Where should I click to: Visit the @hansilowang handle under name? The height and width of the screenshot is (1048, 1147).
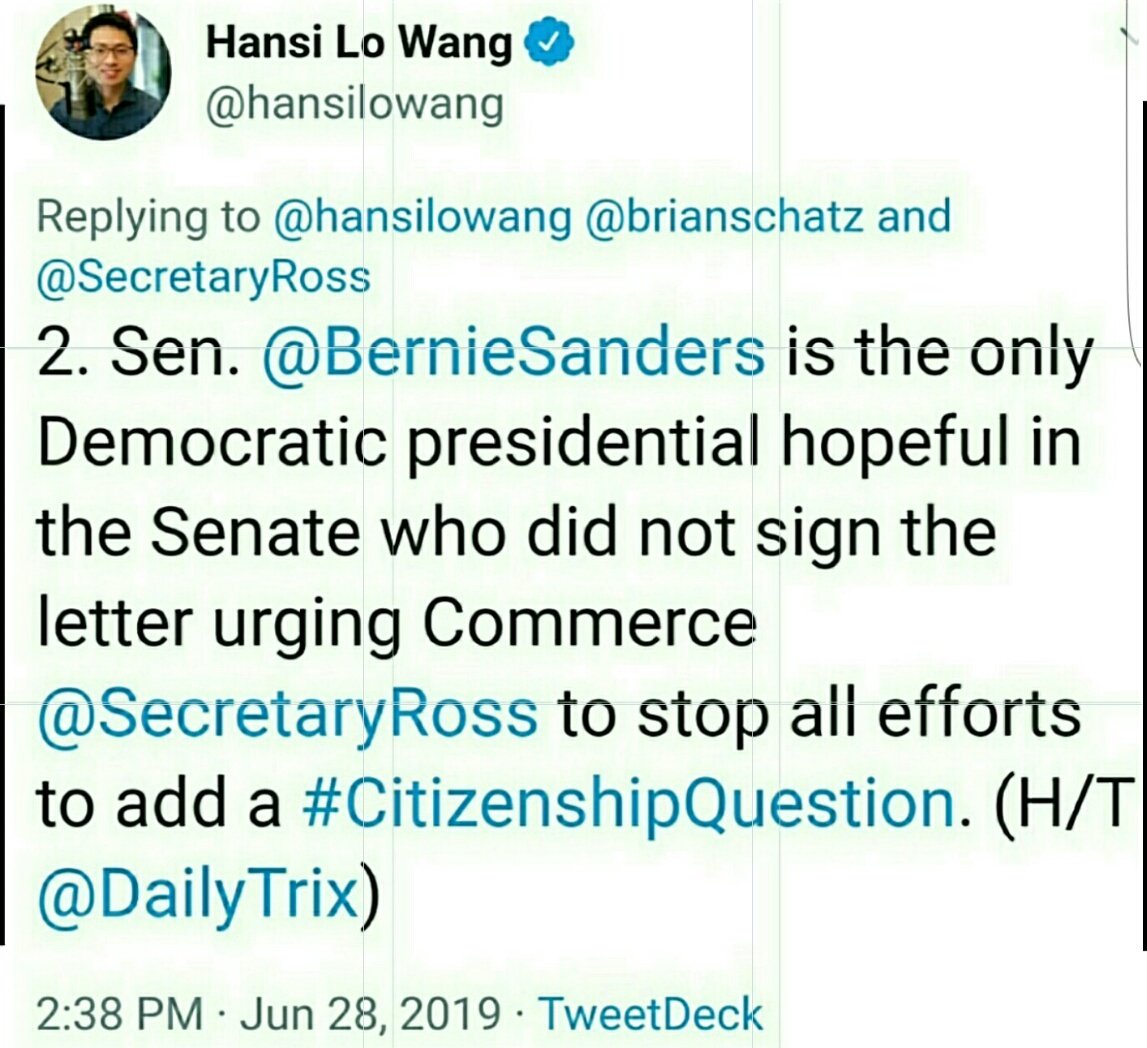[356, 105]
